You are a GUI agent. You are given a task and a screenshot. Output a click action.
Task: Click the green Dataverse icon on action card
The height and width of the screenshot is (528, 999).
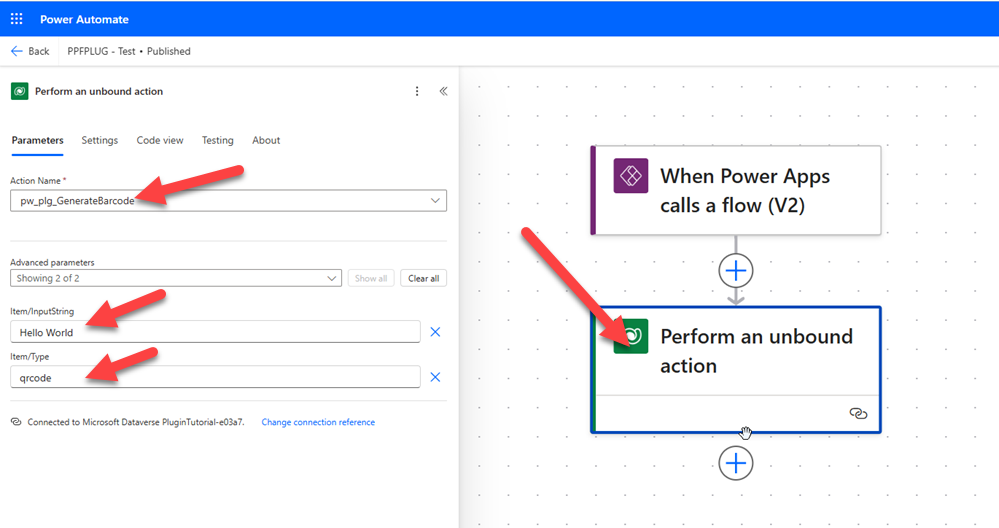631,336
